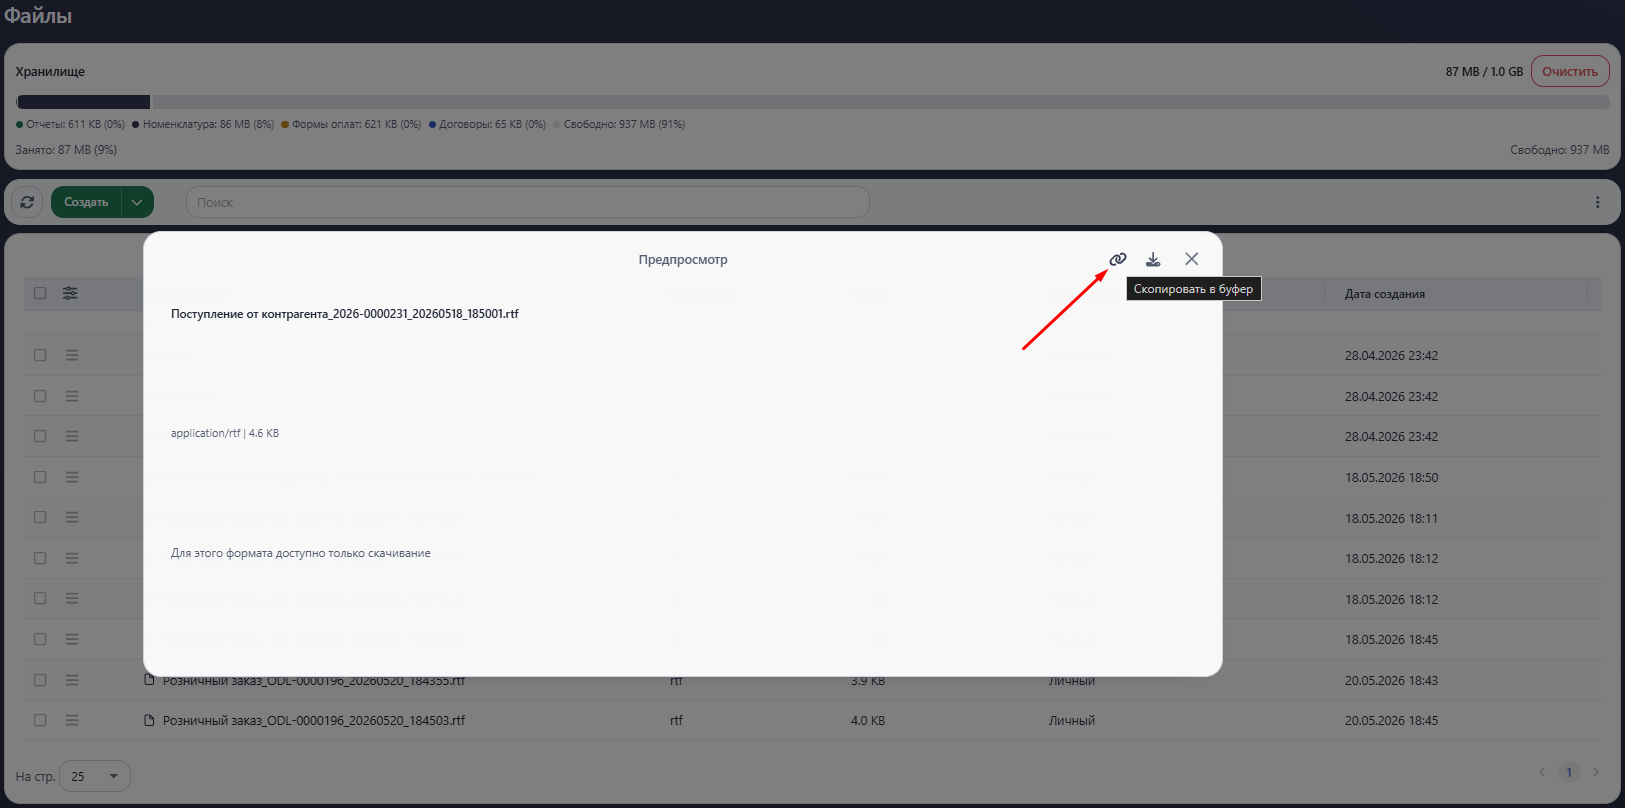Viewport: 1625px width, 808px height.
Task: Expand the Создать dropdown arrow
Action: tap(137, 202)
